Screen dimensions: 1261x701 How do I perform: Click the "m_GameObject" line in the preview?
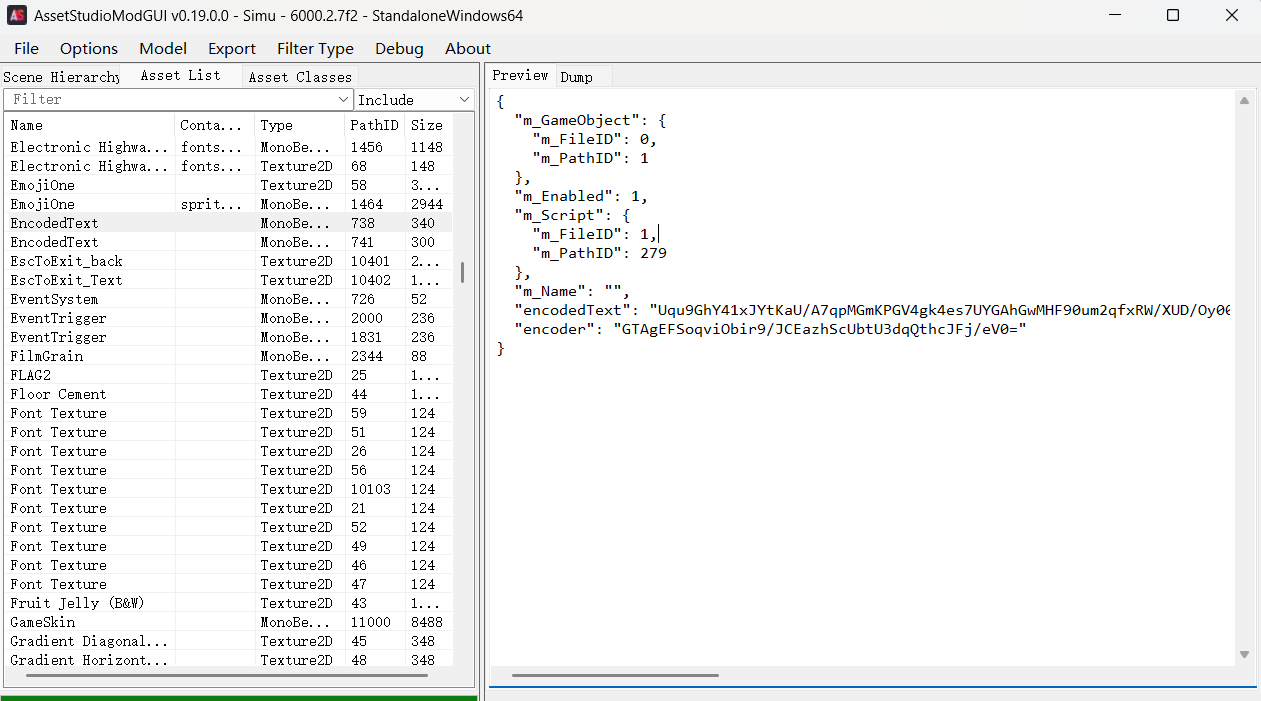coord(590,120)
